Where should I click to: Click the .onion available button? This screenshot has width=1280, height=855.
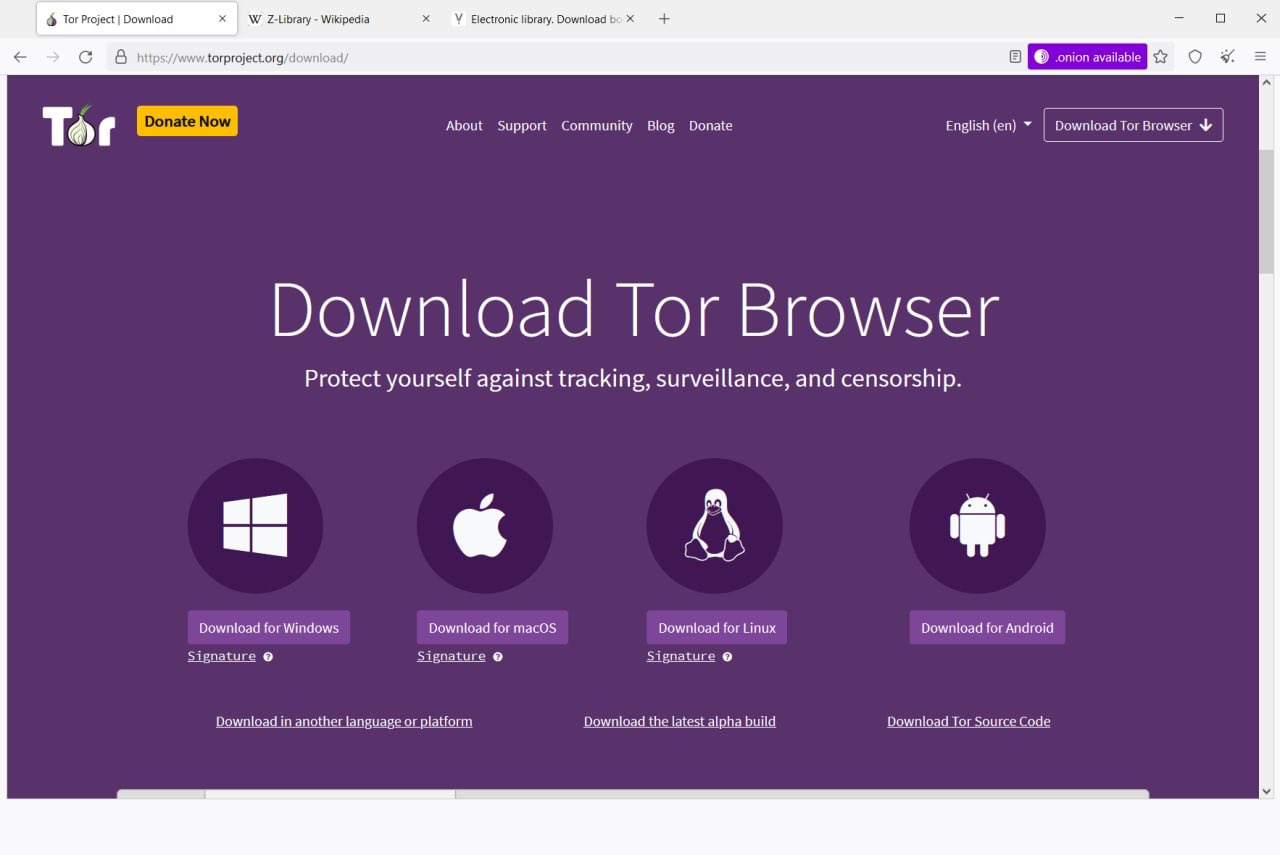pyautogui.click(x=1087, y=57)
